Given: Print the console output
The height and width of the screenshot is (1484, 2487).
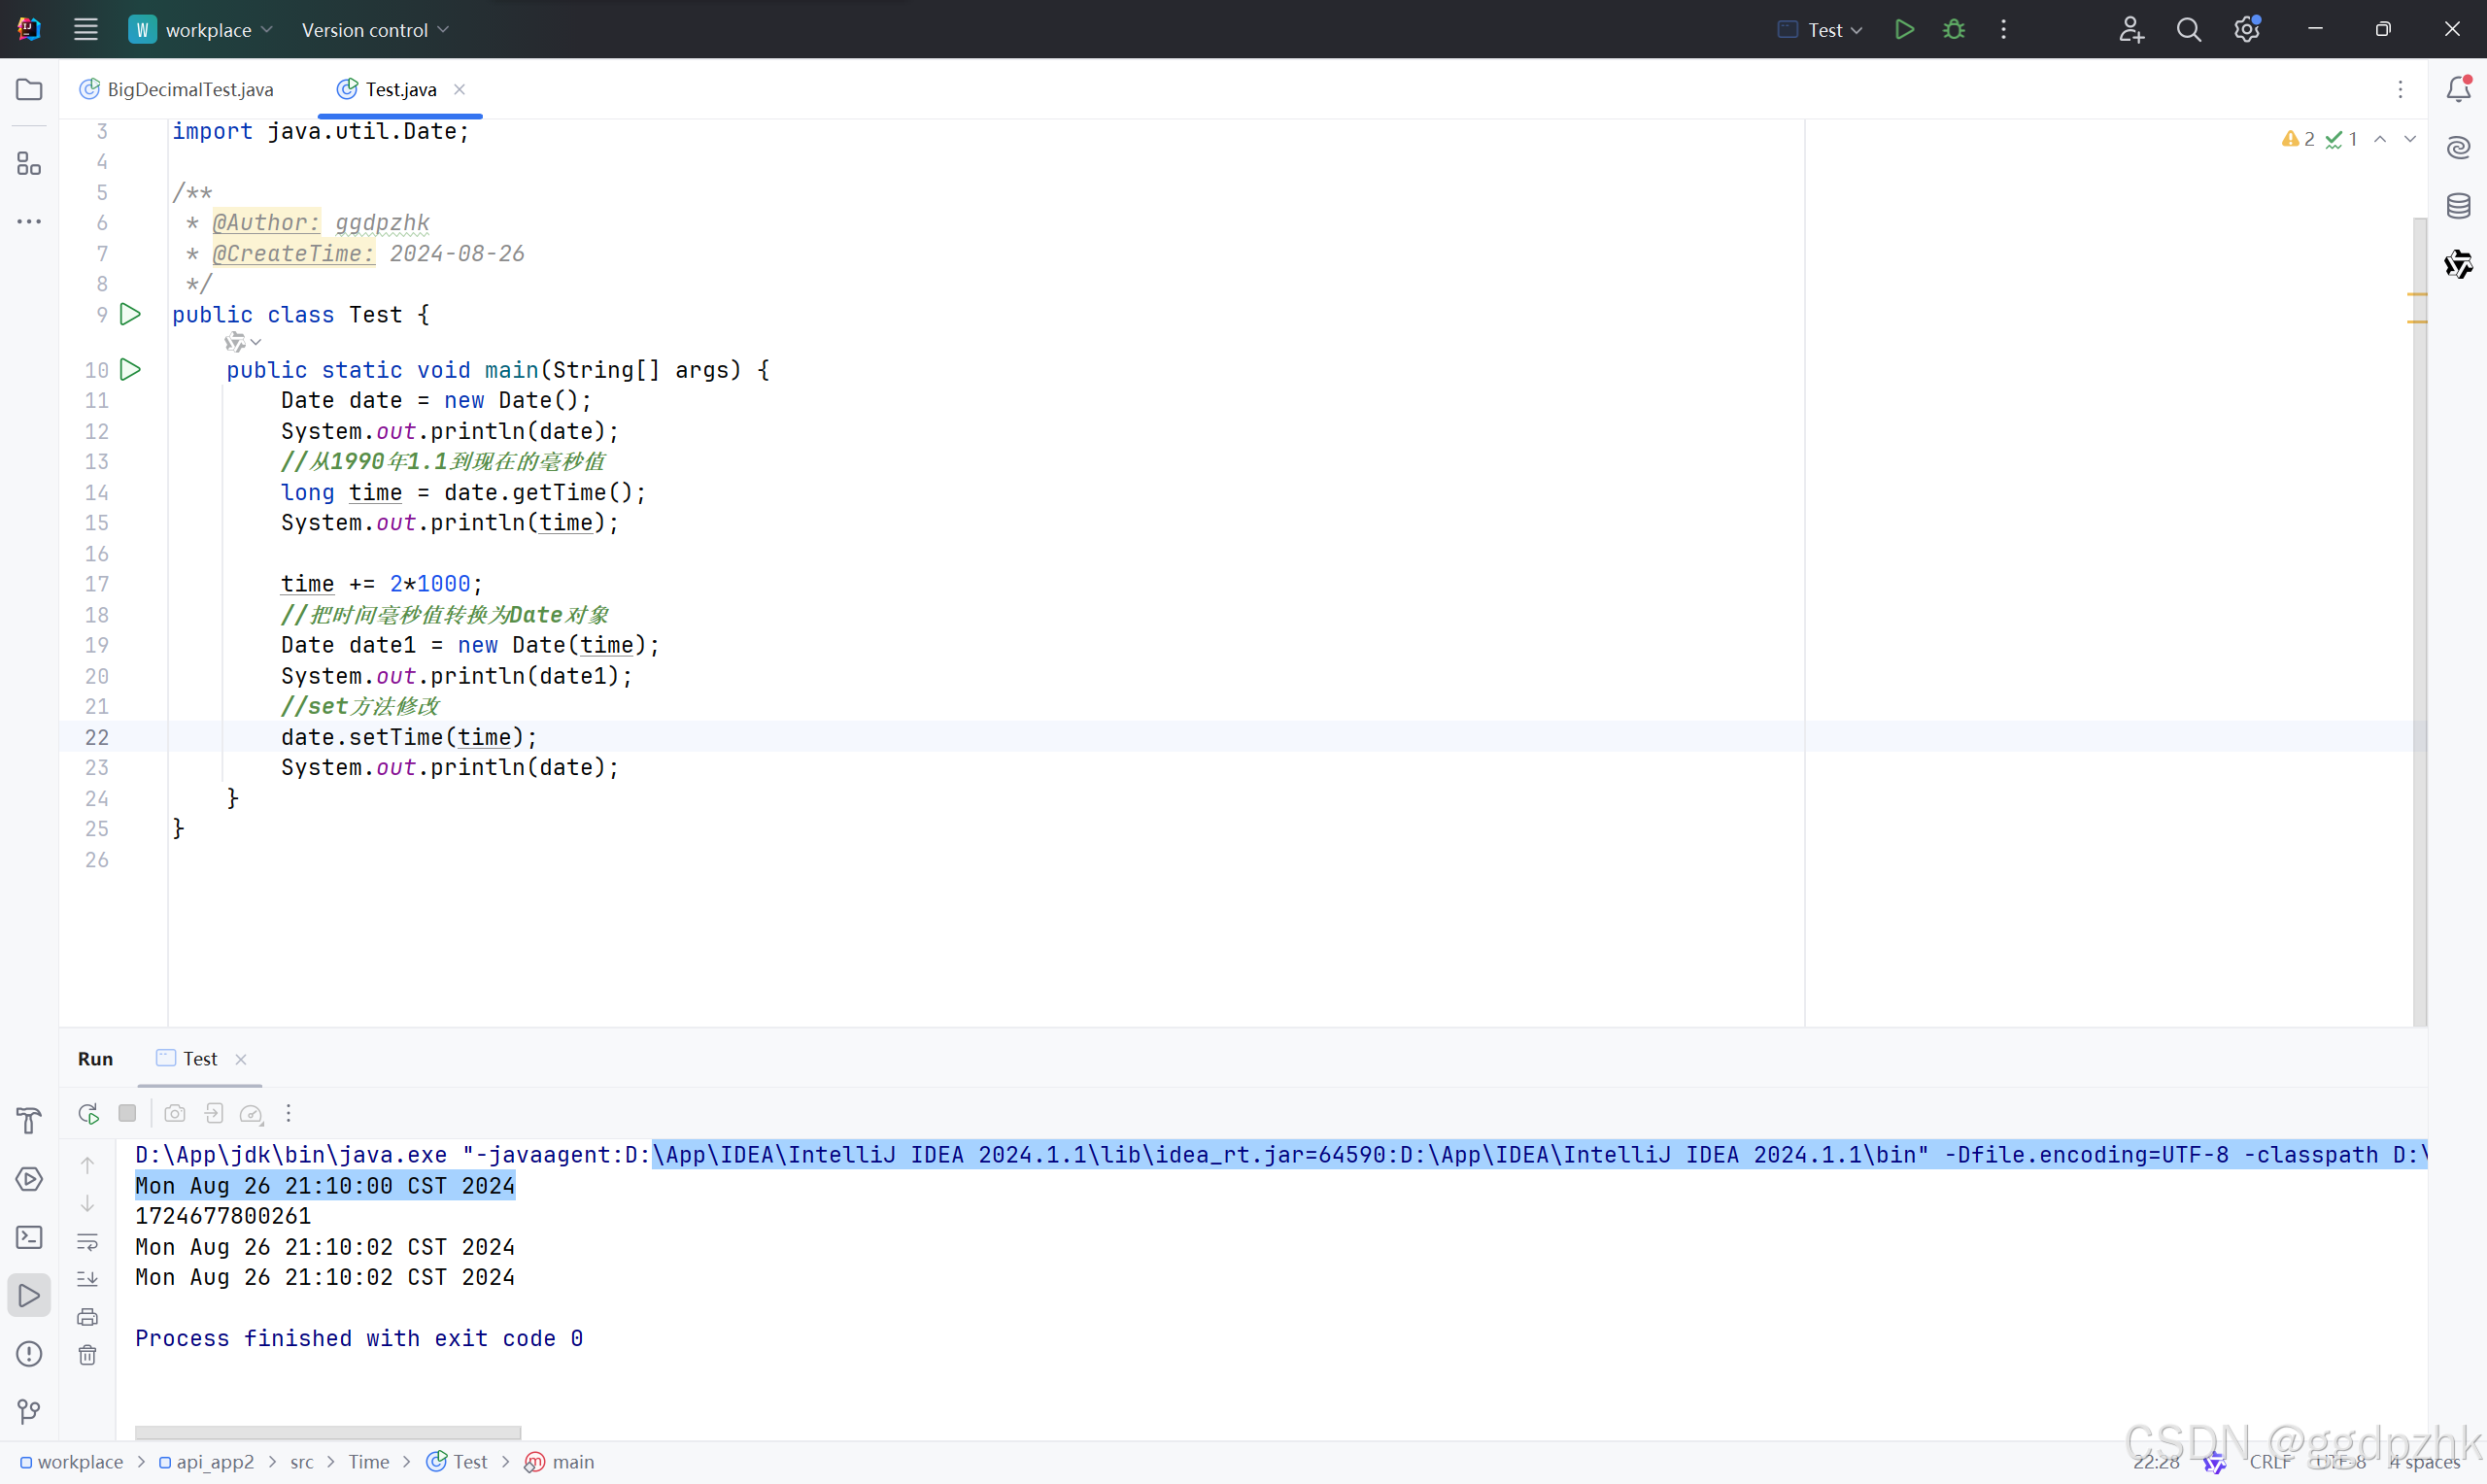Looking at the screenshot, I should pos(88,1318).
